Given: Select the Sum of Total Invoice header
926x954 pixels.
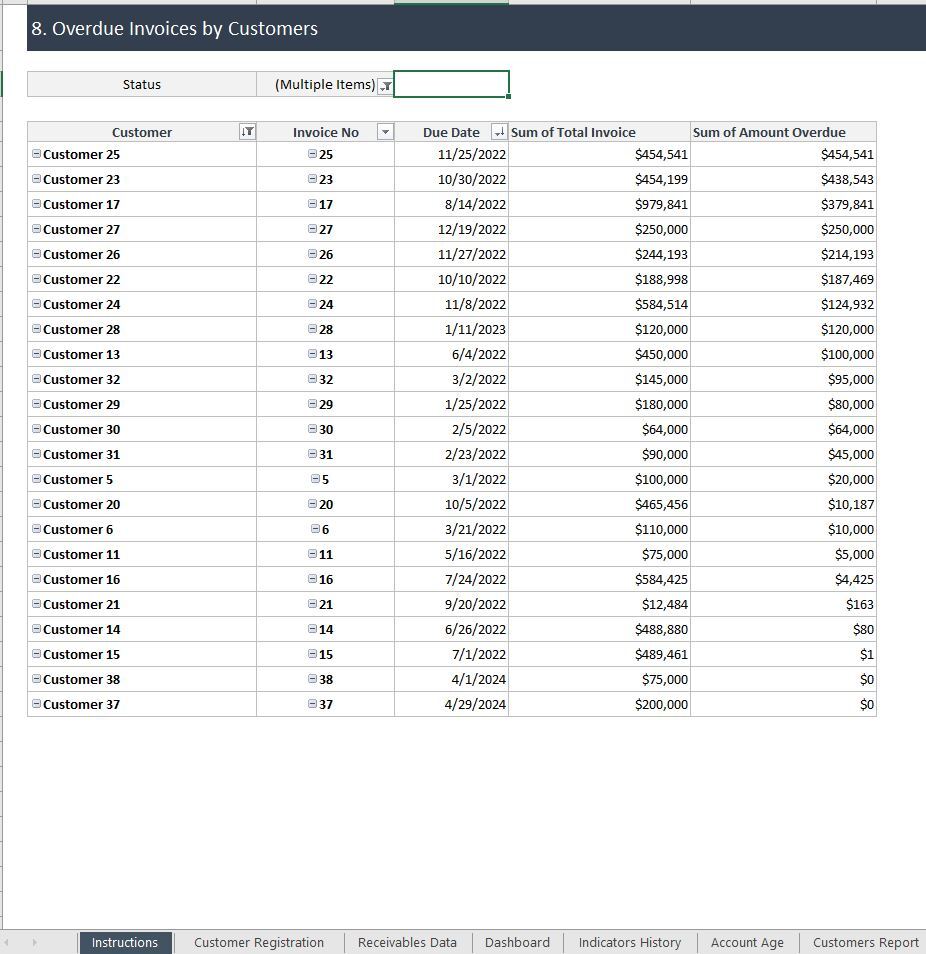Looking at the screenshot, I should pos(599,132).
